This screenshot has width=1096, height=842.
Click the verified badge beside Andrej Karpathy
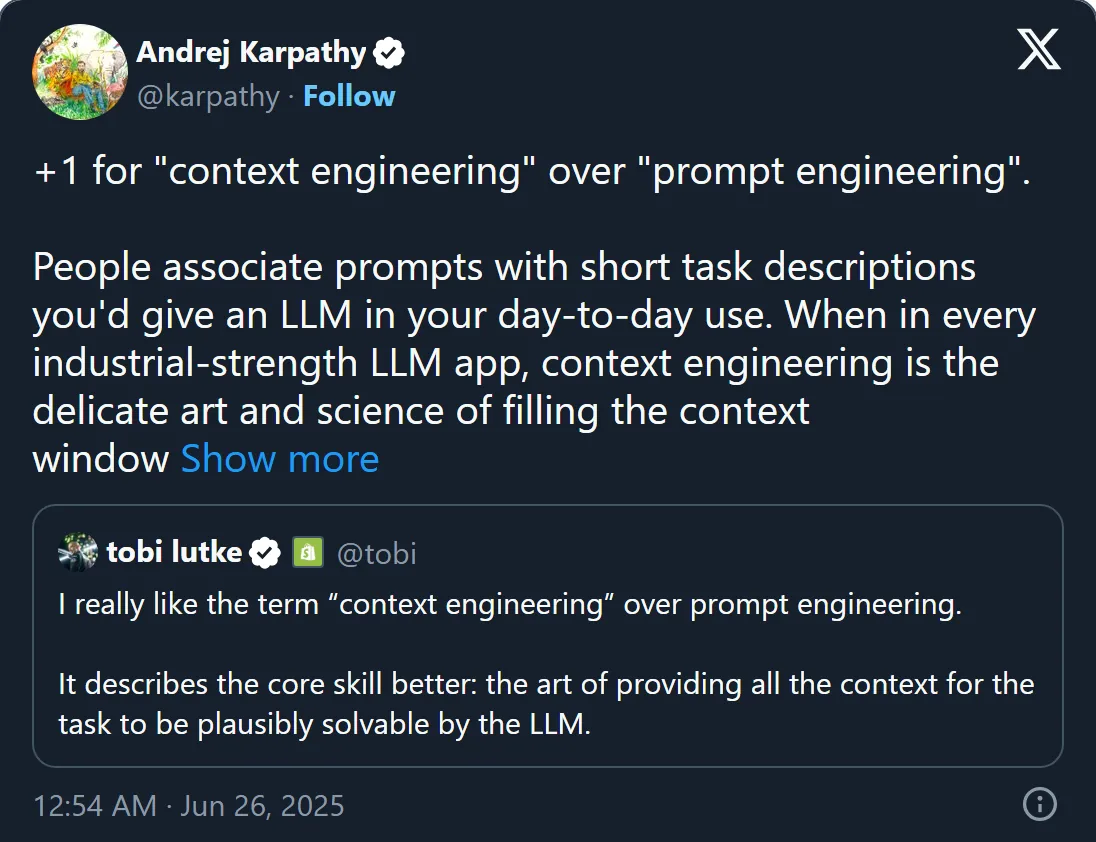coord(389,53)
